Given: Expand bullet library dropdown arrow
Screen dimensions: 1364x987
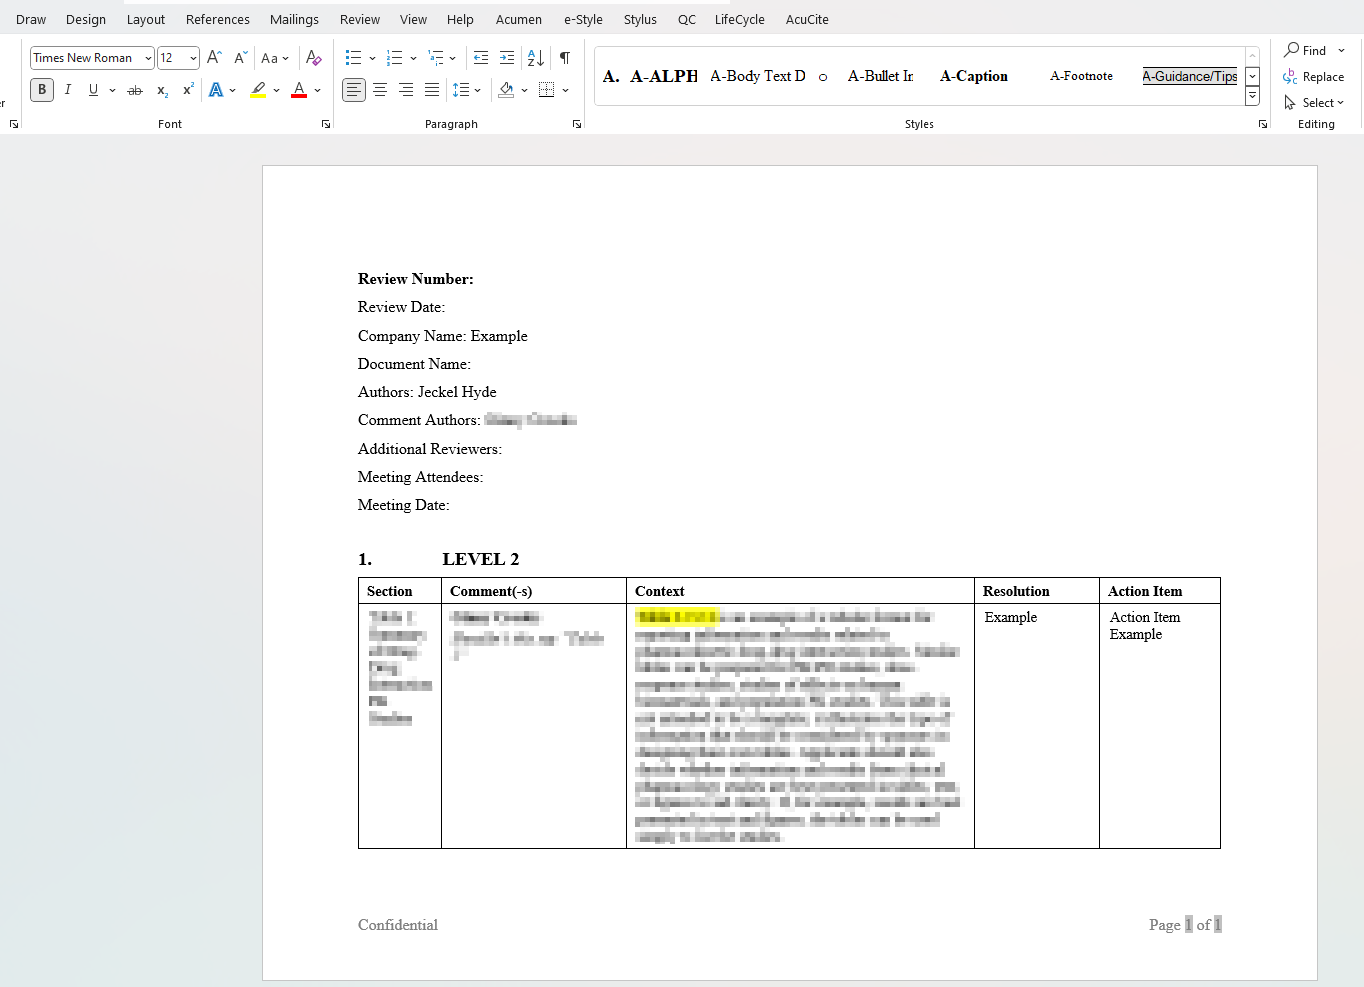Looking at the screenshot, I should [372, 58].
